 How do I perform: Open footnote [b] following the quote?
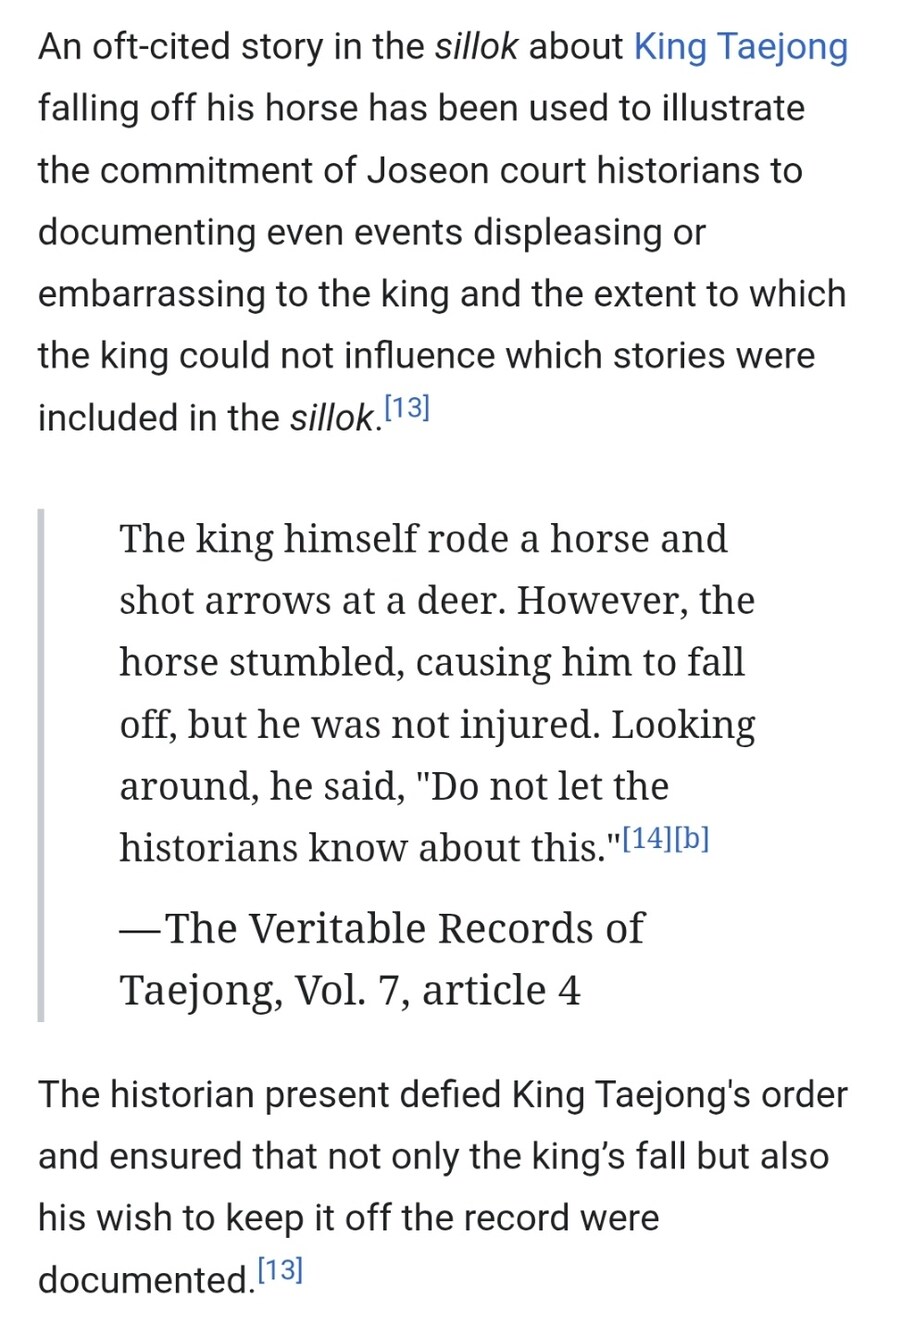pos(692,838)
